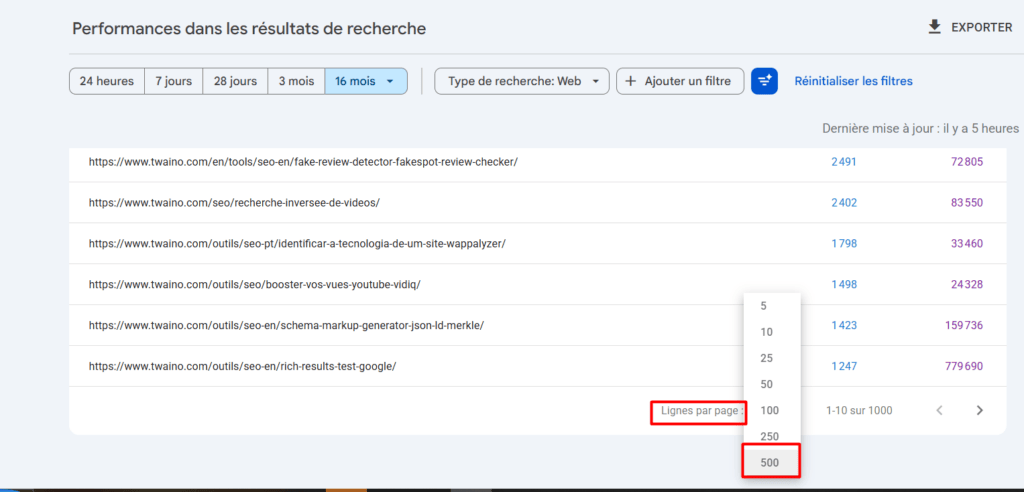Click the 1-10 sur 1000 pagination text
The height and width of the screenshot is (492, 1024).
(x=859, y=410)
